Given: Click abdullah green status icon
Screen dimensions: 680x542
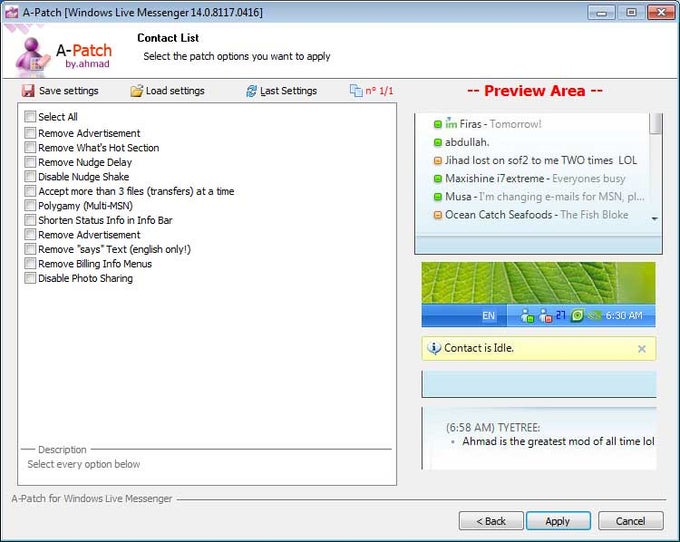Looking at the screenshot, I should 438,142.
